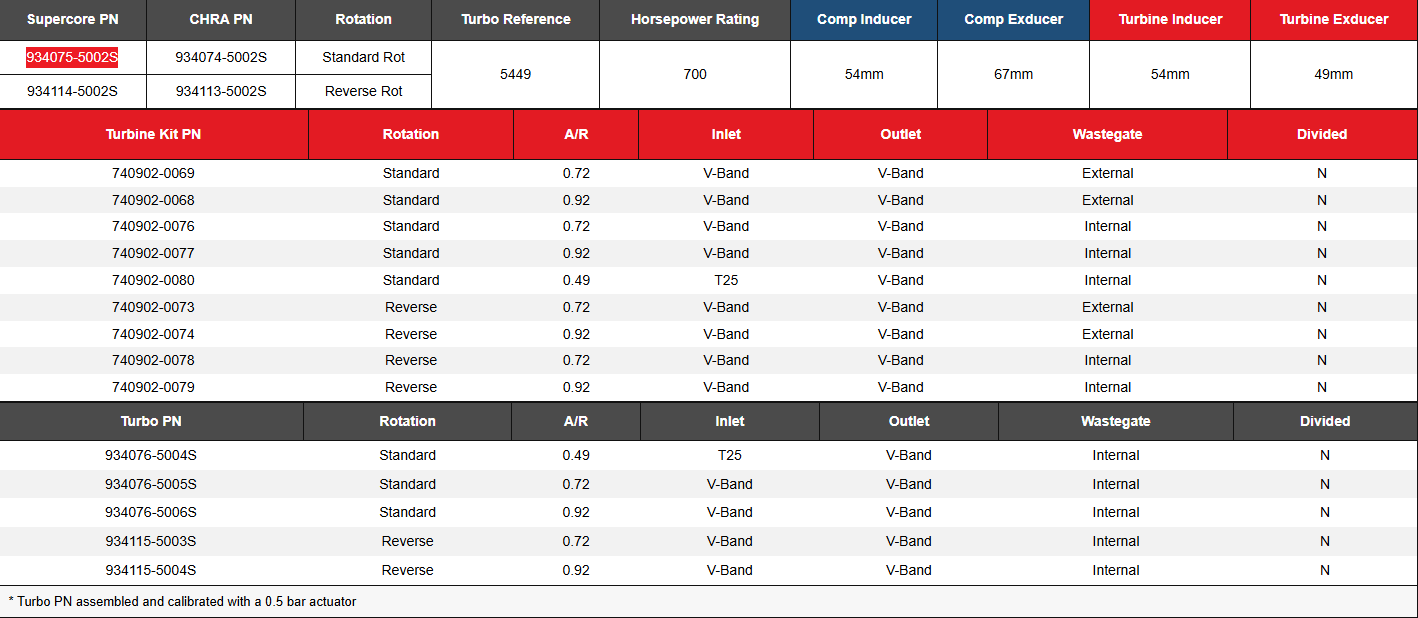Click turbine kit number 740902-0074
1418x618 pixels.
point(153,334)
